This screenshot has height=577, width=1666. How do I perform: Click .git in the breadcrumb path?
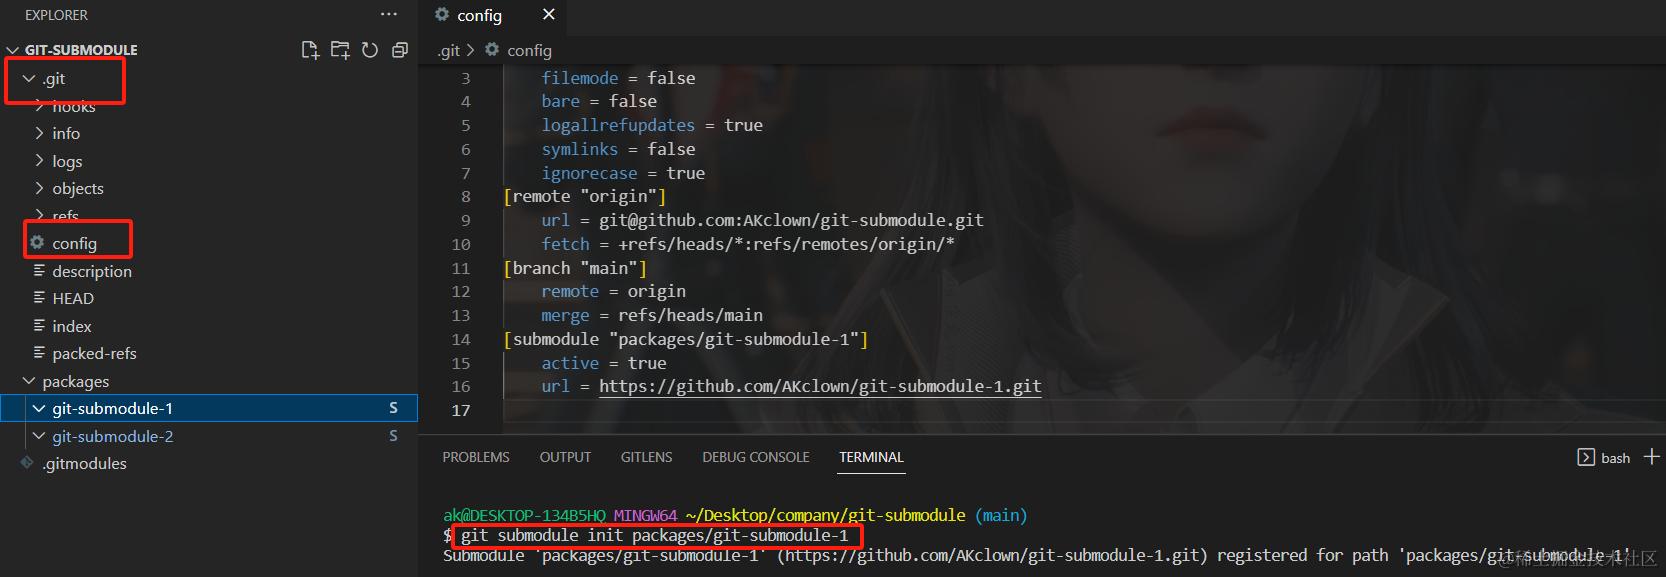[449, 50]
